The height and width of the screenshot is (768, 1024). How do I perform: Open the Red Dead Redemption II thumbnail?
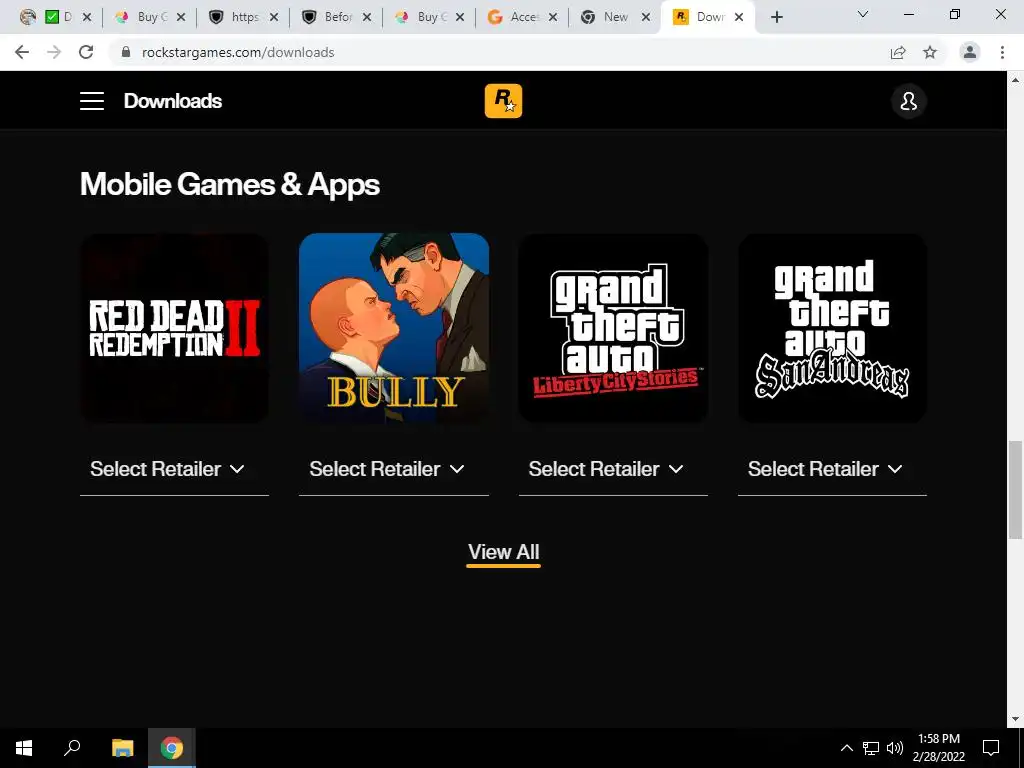174,328
